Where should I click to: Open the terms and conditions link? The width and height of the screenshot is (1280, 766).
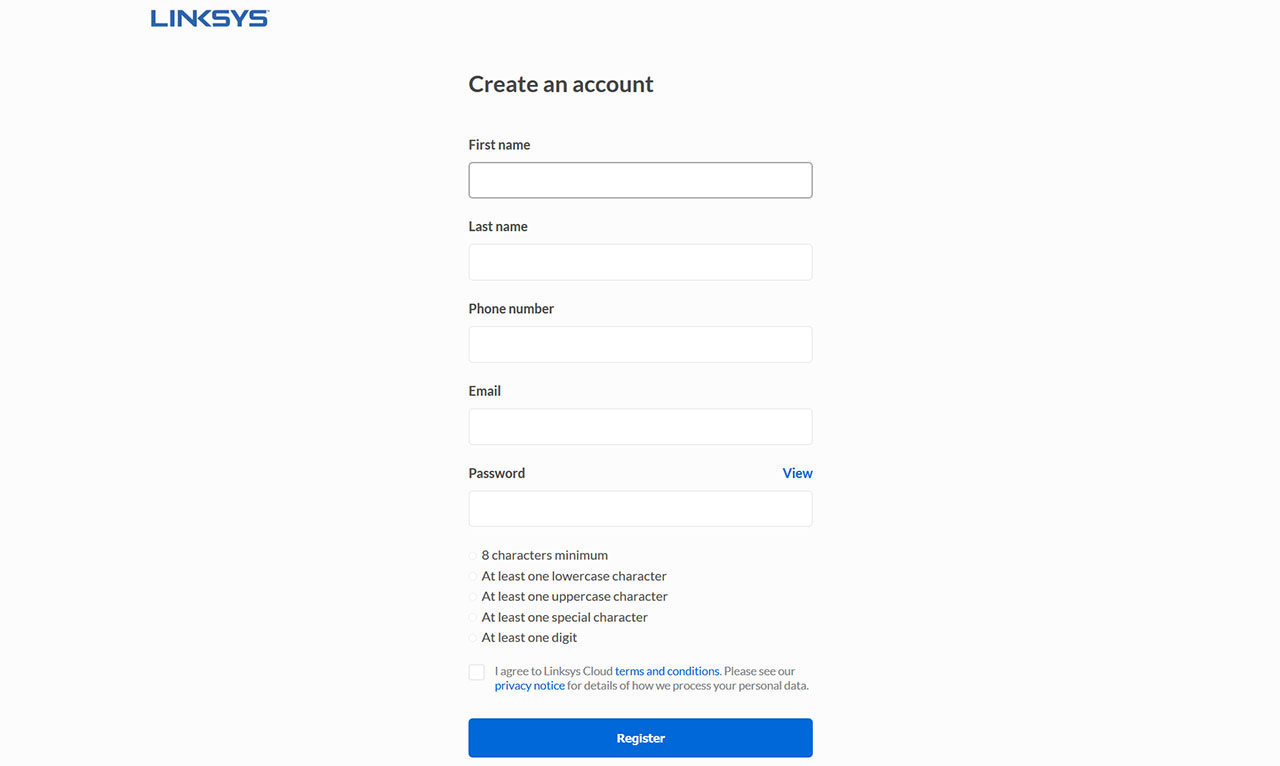667,671
